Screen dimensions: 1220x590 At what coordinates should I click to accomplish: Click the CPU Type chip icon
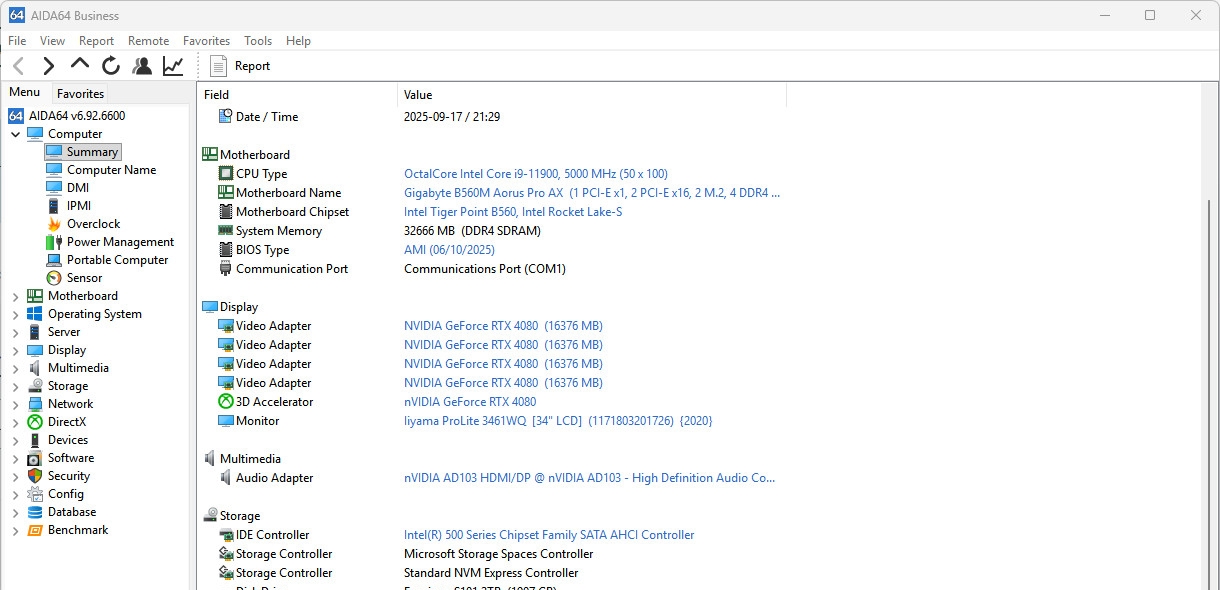(x=226, y=174)
